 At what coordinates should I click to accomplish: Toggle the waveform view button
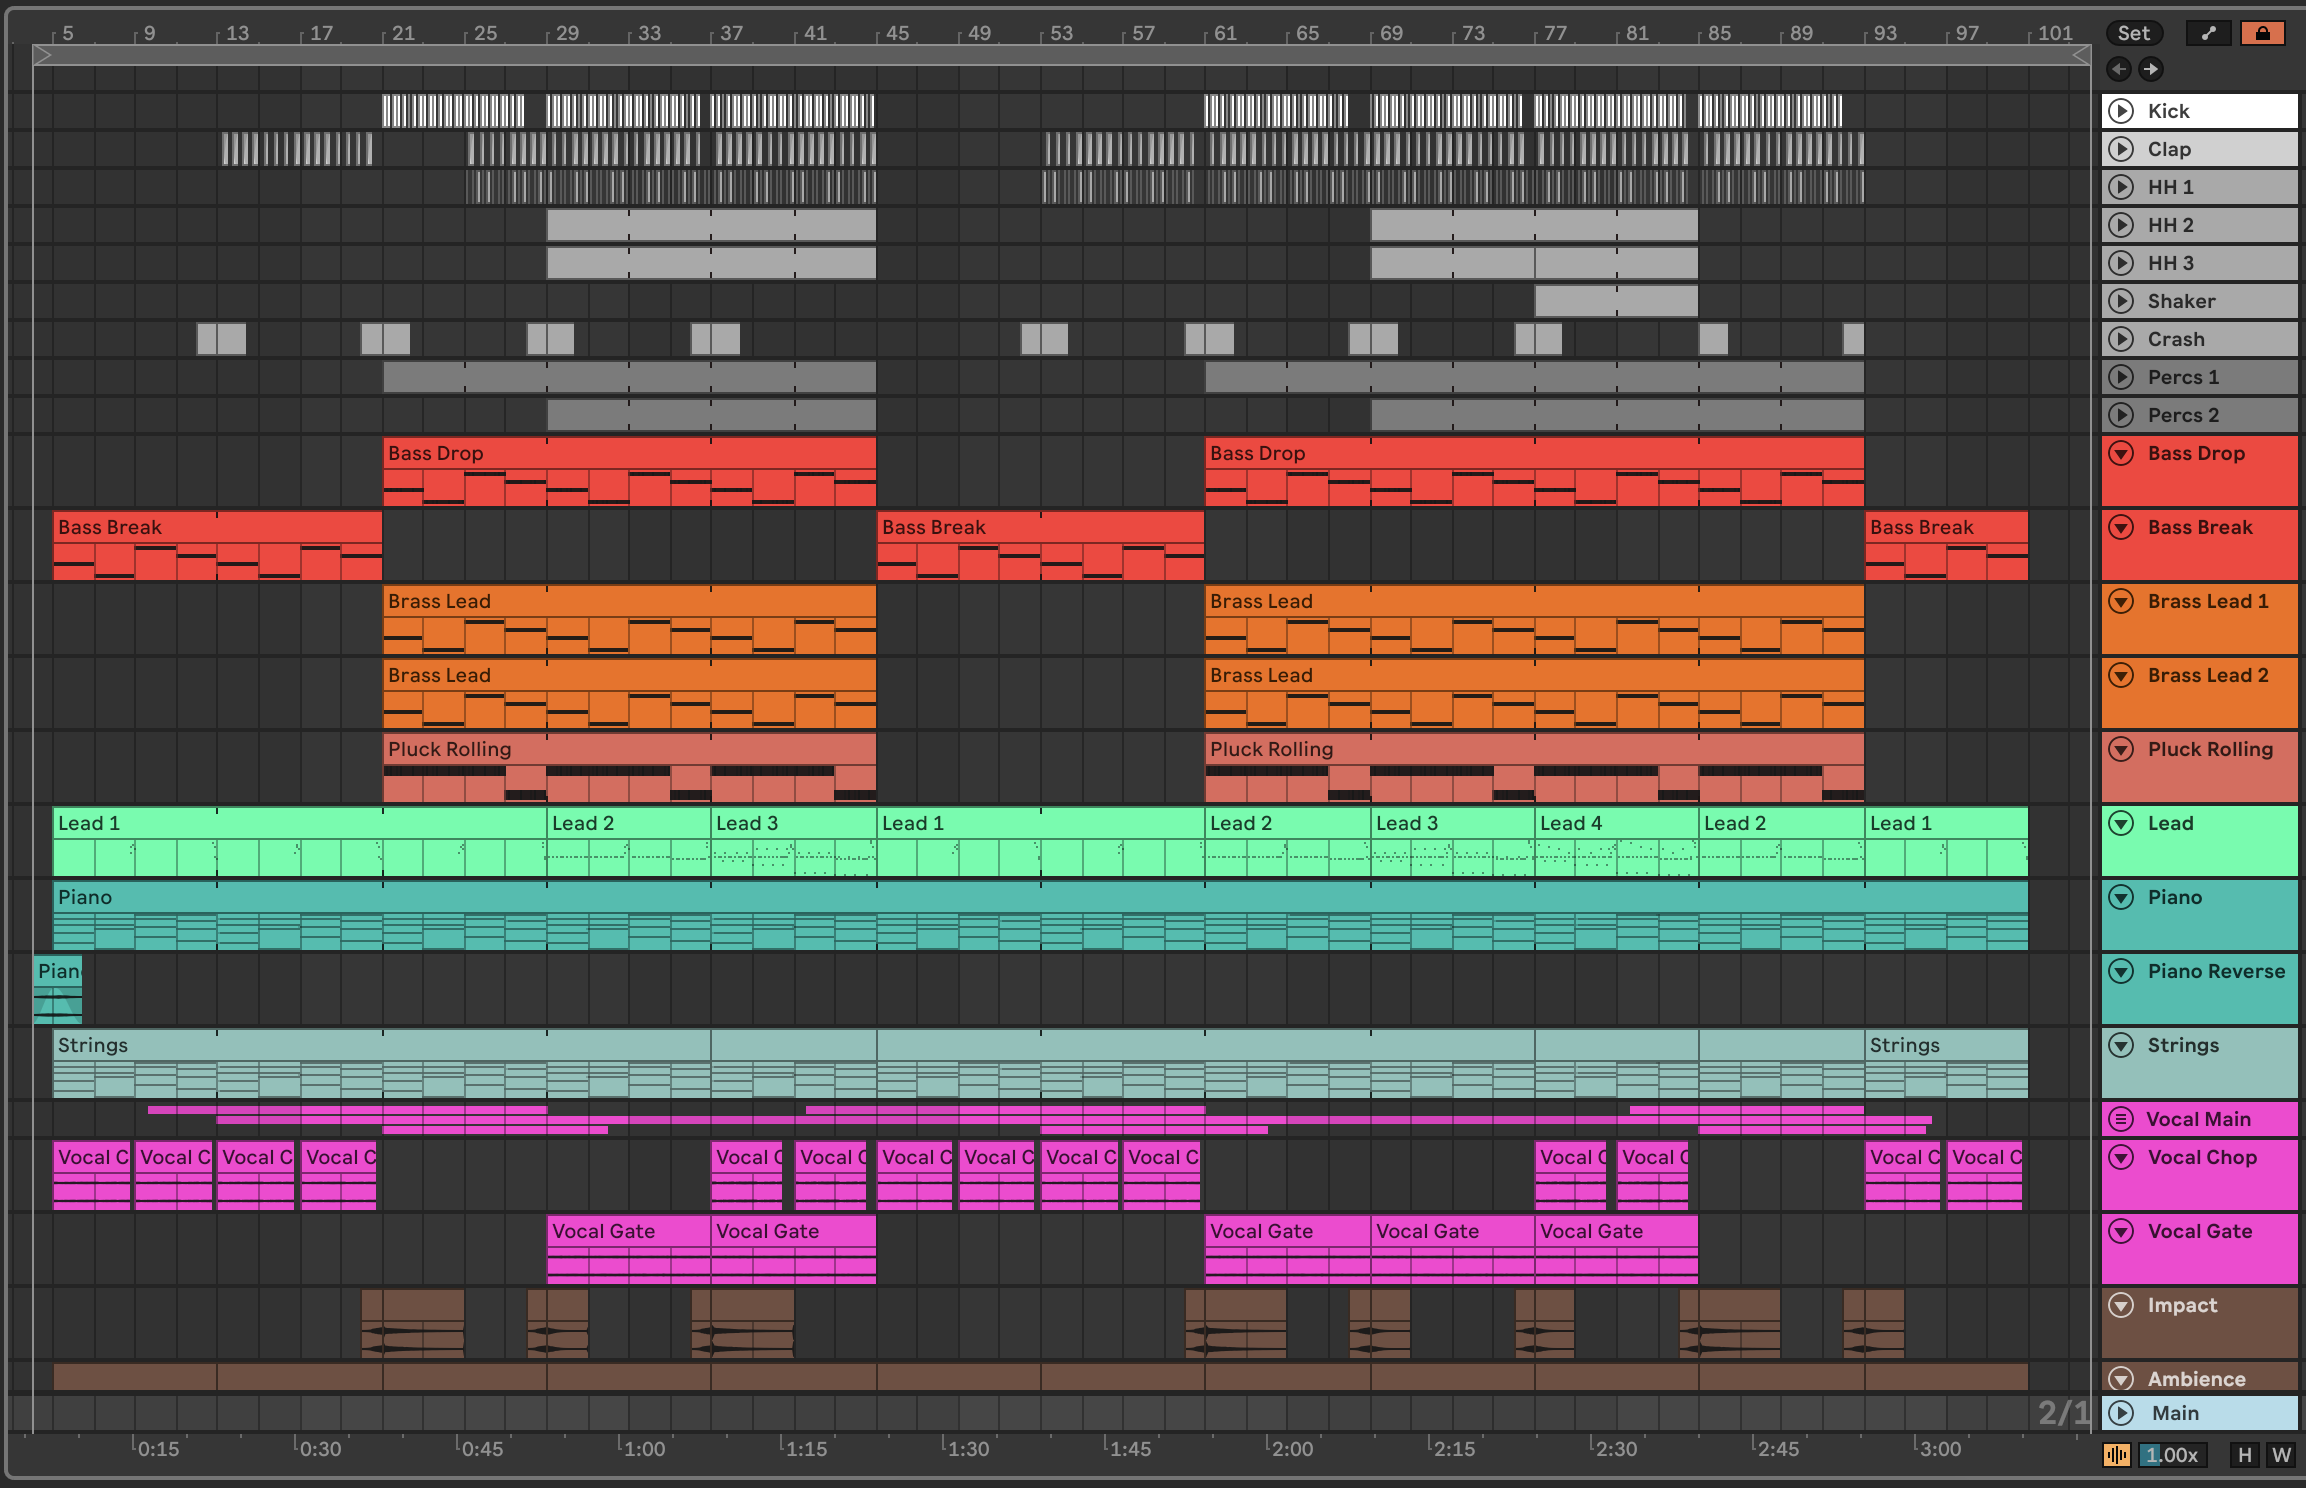[x=2117, y=1455]
